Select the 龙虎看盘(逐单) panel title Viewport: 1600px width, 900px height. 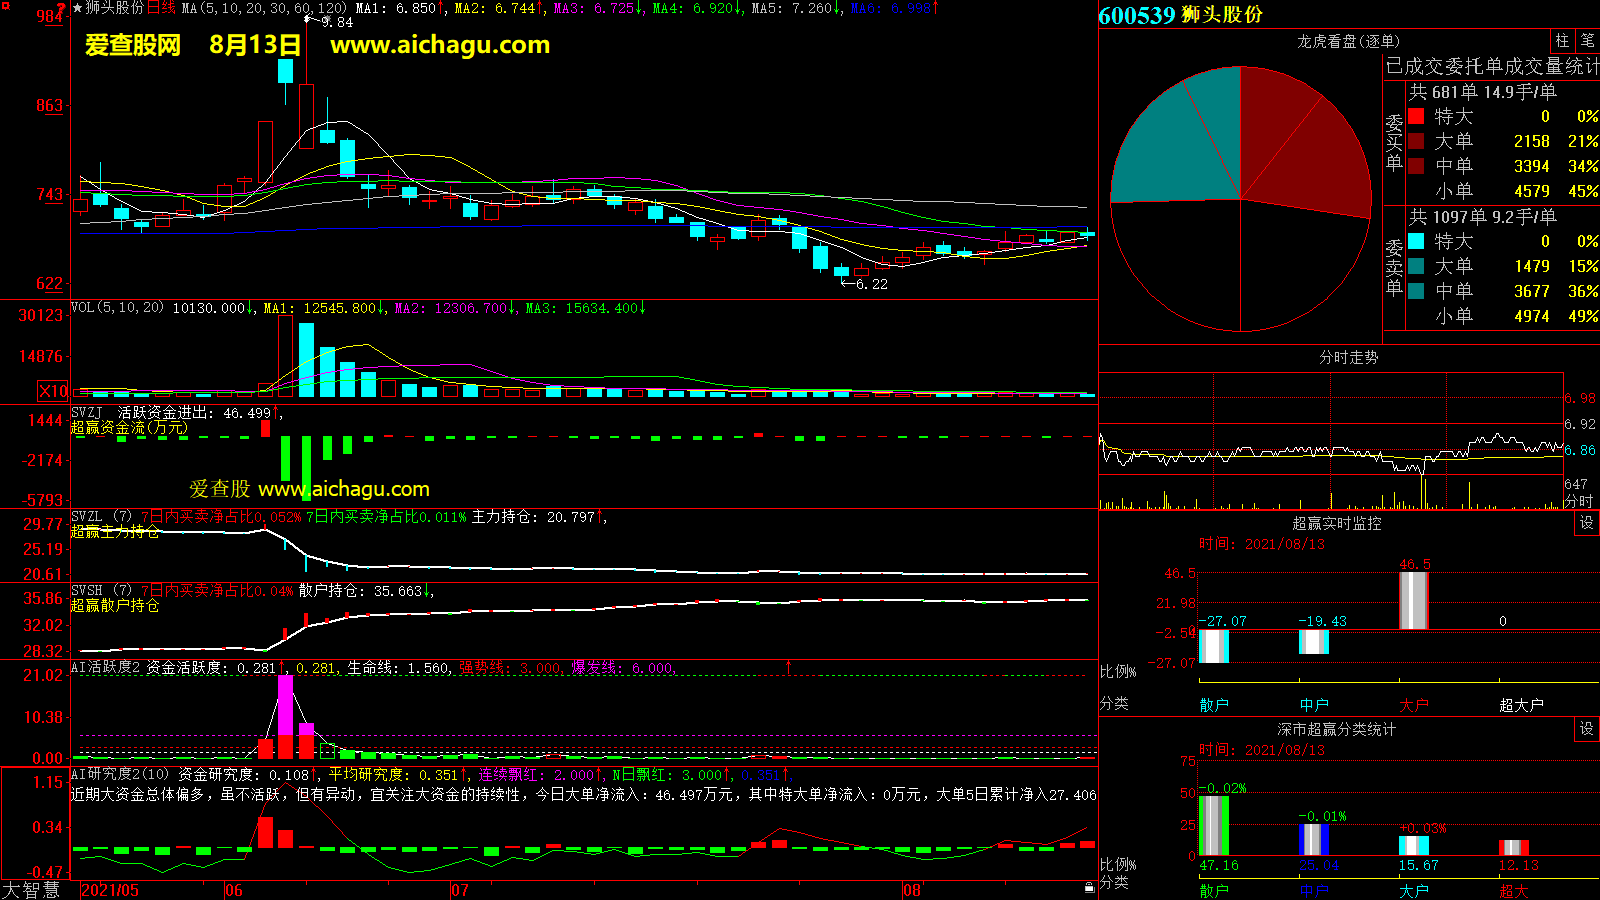pyautogui.click(x=1348, y=41)
